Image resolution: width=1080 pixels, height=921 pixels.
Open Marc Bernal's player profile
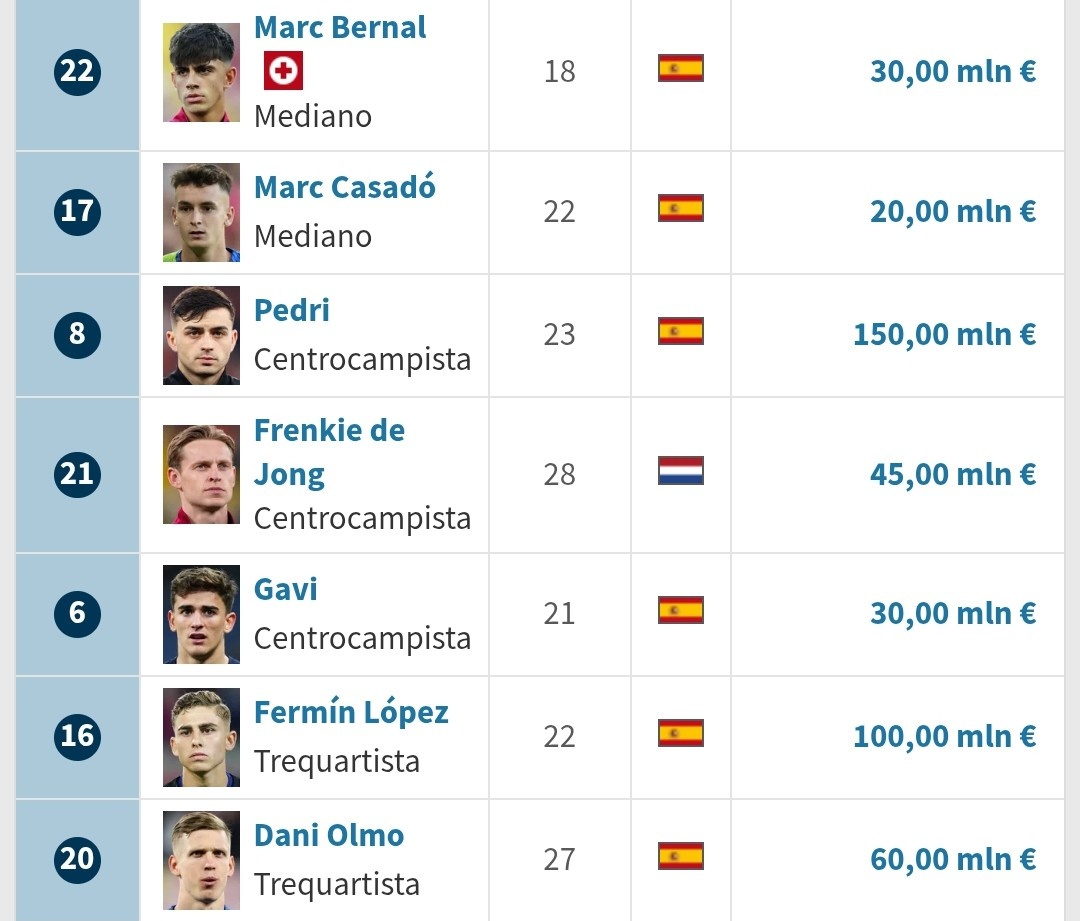coord(340,28)
